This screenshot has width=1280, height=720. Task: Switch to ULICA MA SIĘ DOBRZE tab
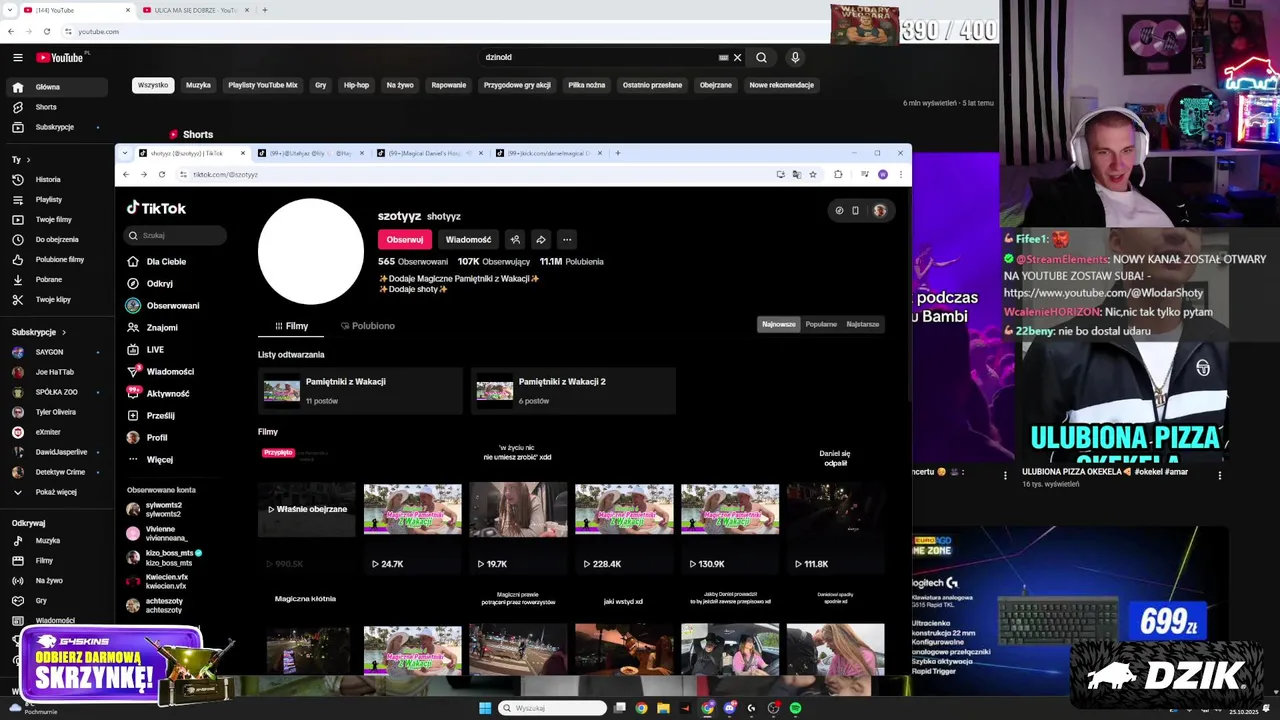pyautogui.click(x=195, y=10)
